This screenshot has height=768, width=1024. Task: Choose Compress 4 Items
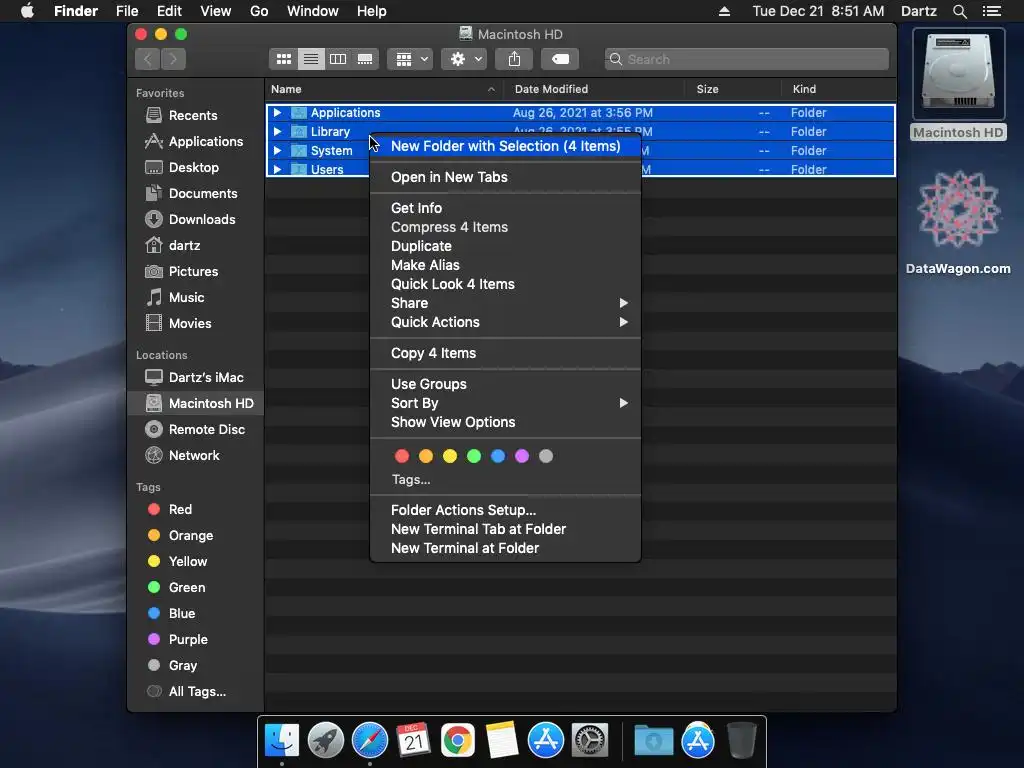(505, 227)
